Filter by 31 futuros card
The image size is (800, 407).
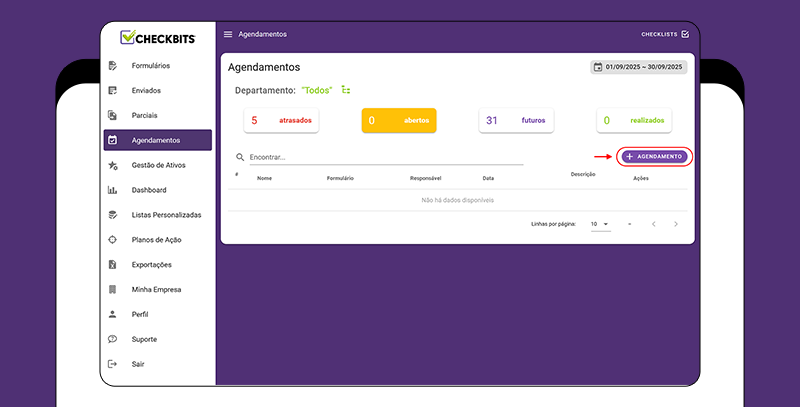point(516,120)
